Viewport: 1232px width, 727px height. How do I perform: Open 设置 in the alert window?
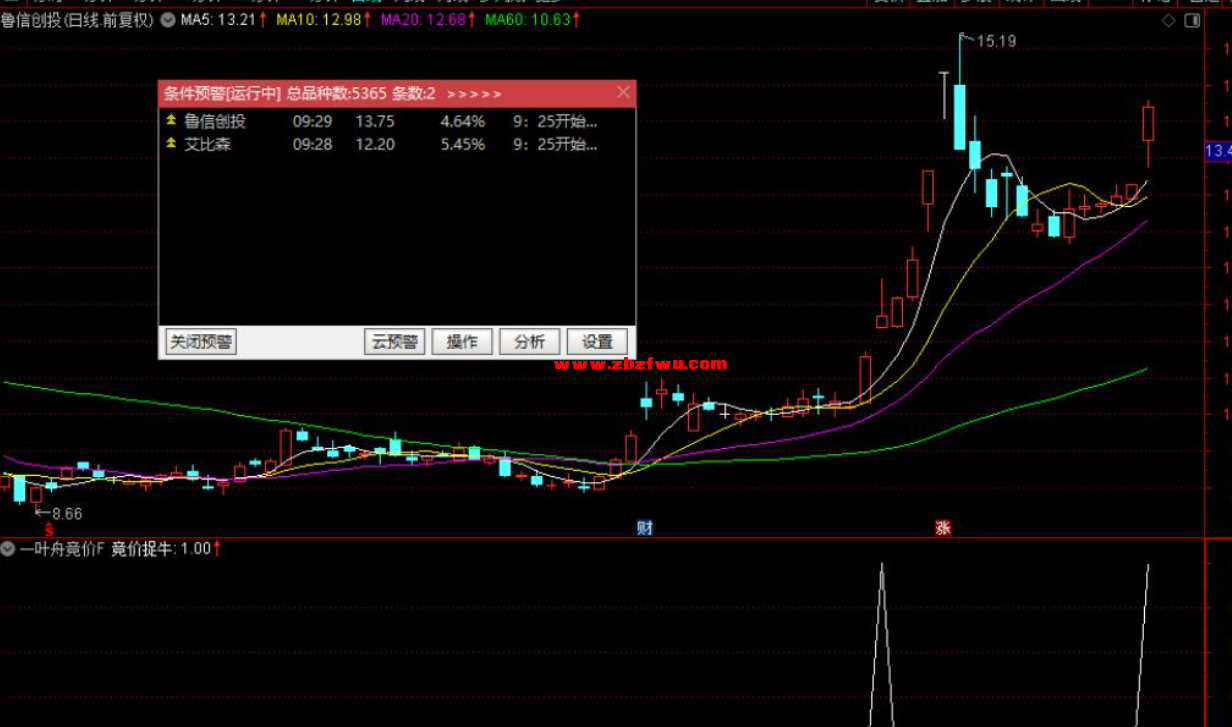pos(597,342)
